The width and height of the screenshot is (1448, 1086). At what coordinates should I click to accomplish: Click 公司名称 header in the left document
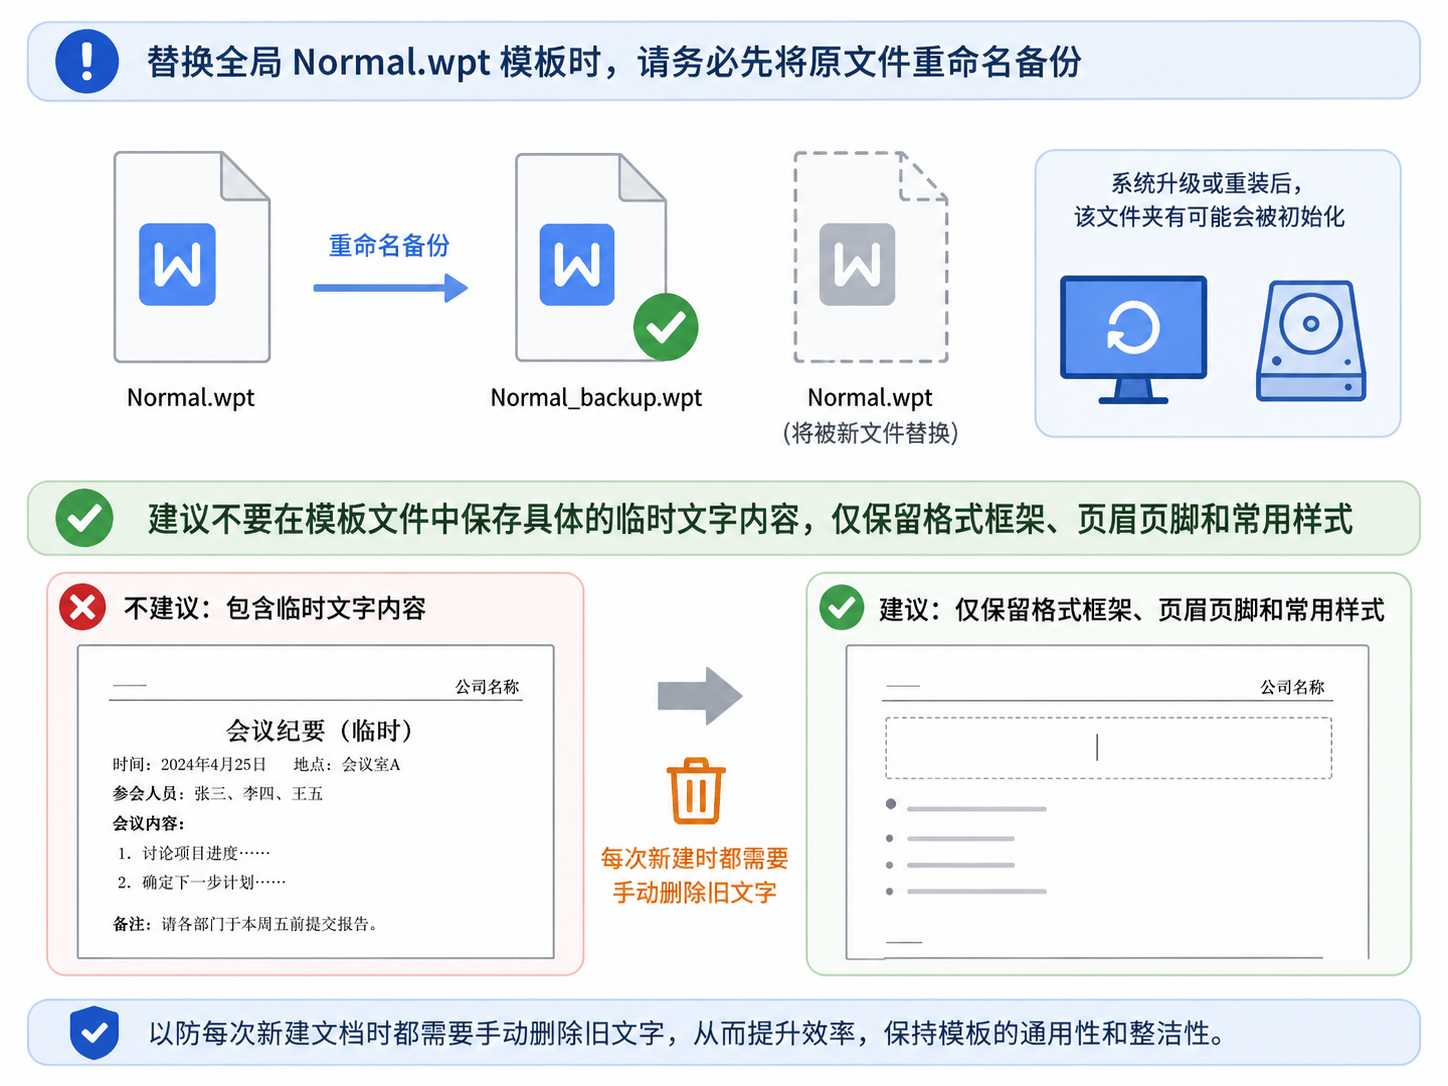[x=487, y=687]
